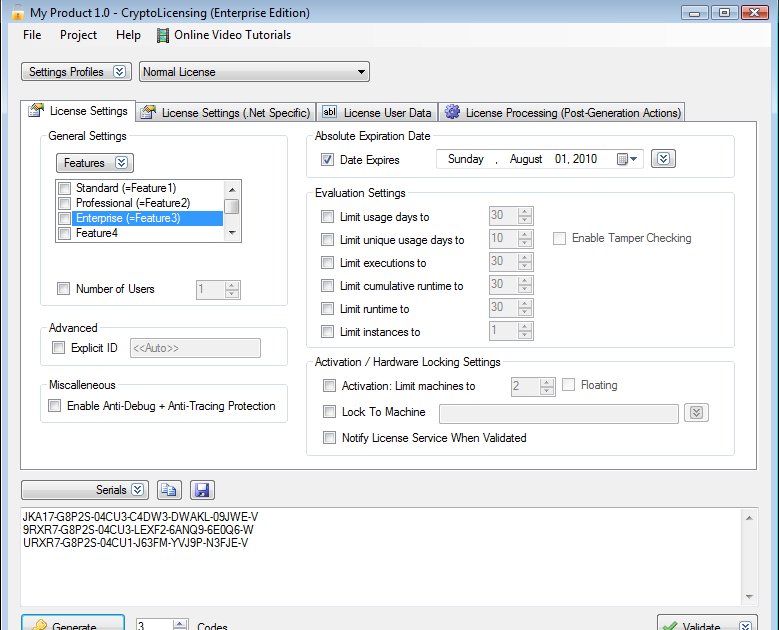
Task: Enable Tamper Checking checkbox
Action: tap(559, 238)
